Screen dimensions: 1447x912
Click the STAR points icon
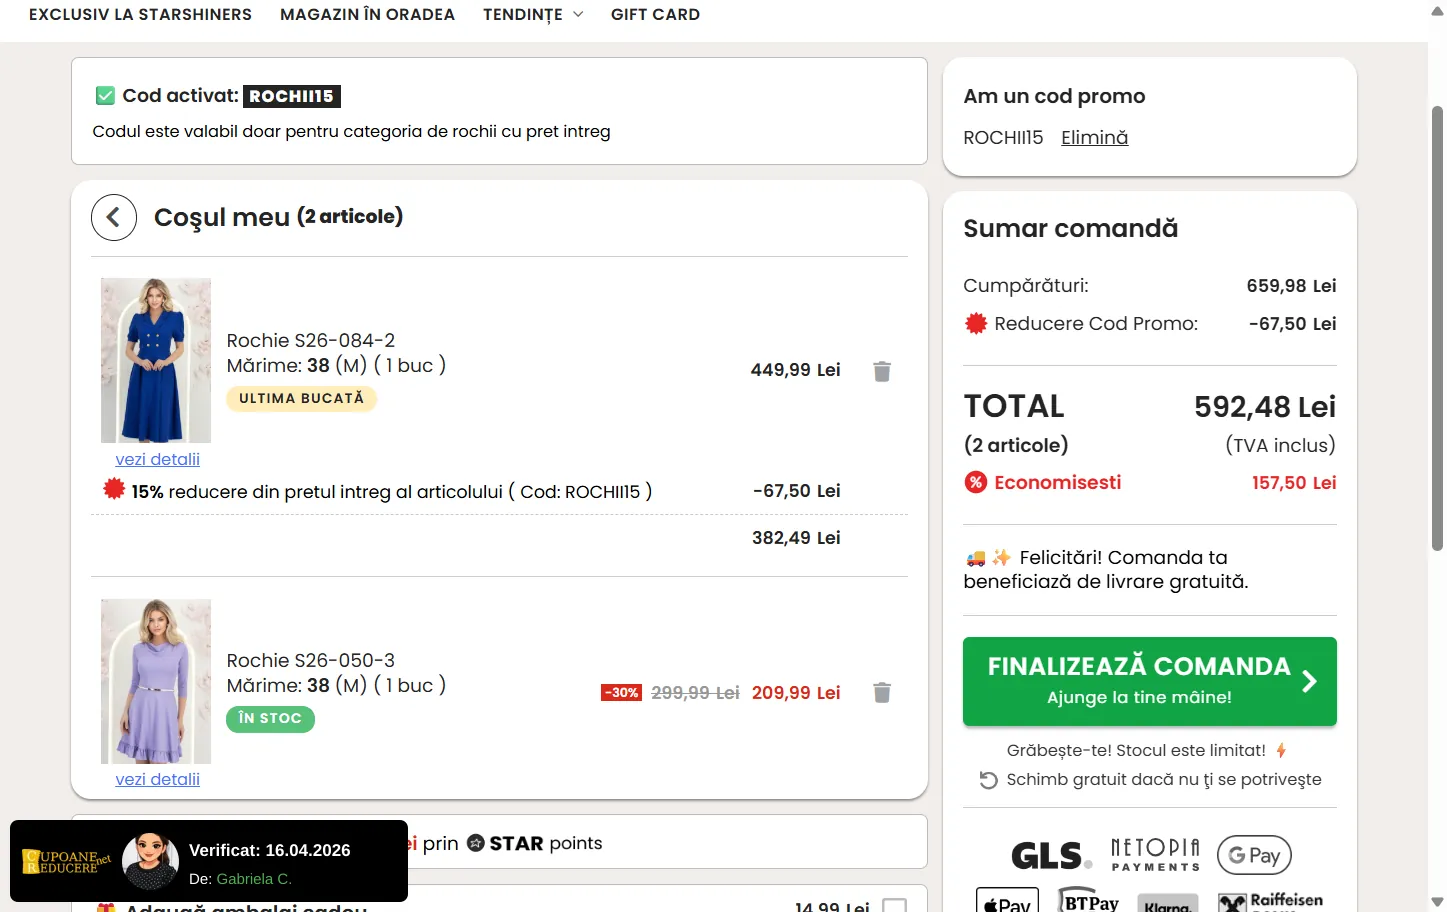pos(476,843)
